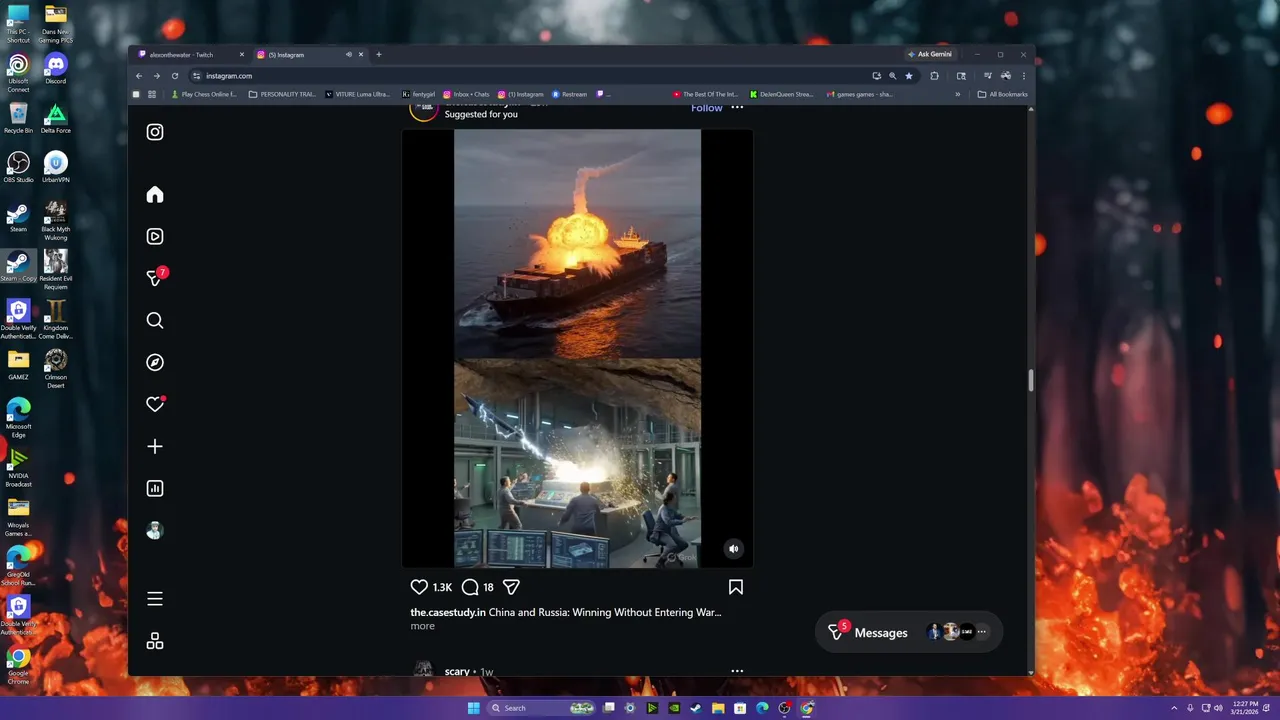Go forward in browser history

(x=157, y=76)
